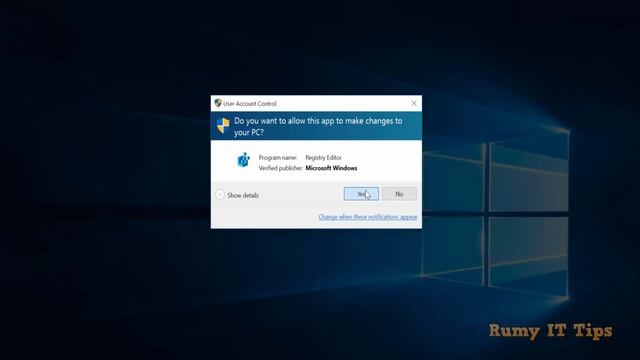This screenshot has height=360, width=640.
Task: Click the 'Registry Editor' program name text
Action: (323, 158)
